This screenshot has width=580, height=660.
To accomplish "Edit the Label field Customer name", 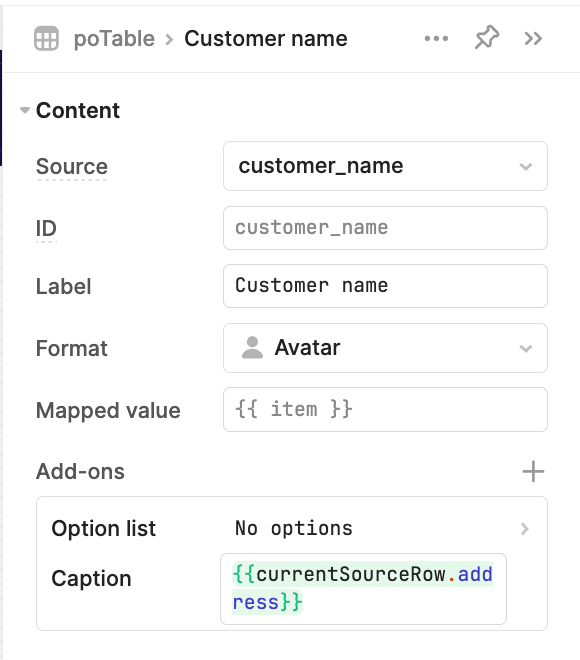I will click(385, 286).
